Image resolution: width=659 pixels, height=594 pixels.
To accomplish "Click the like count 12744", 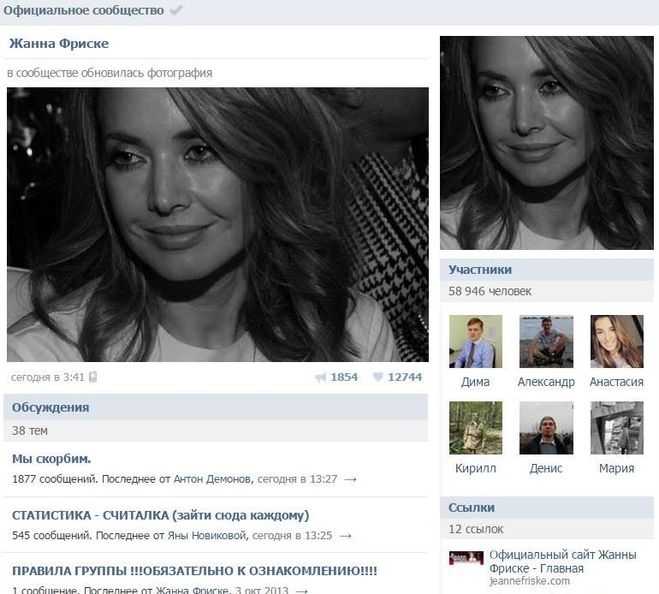I will point(404,377).
